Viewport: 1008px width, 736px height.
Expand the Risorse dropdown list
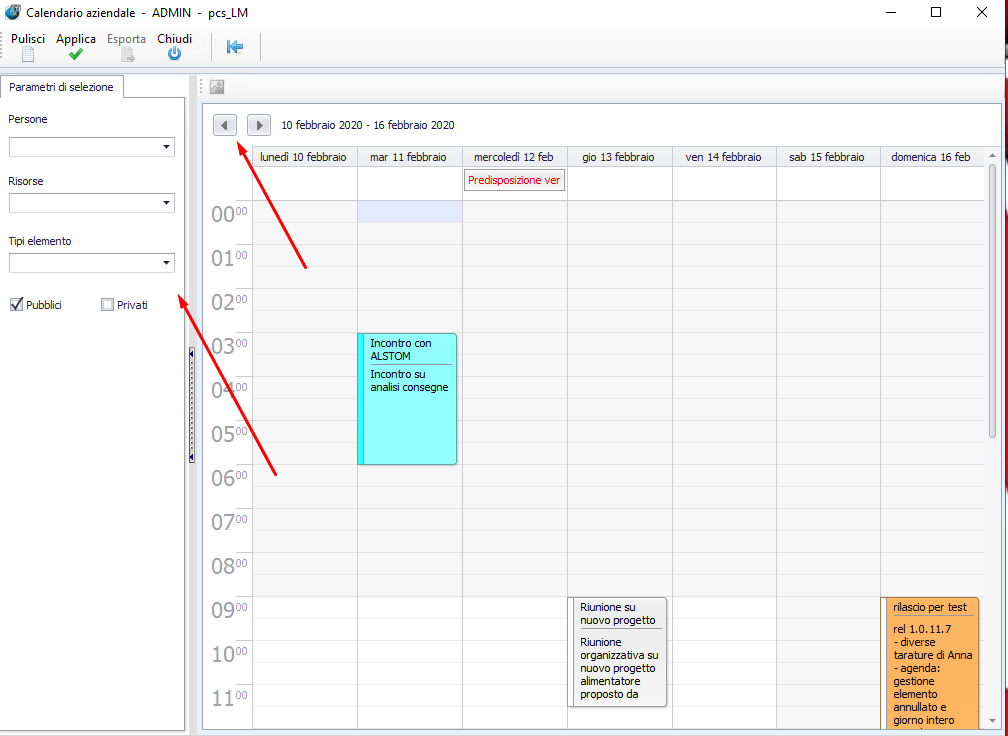(166, 204)
